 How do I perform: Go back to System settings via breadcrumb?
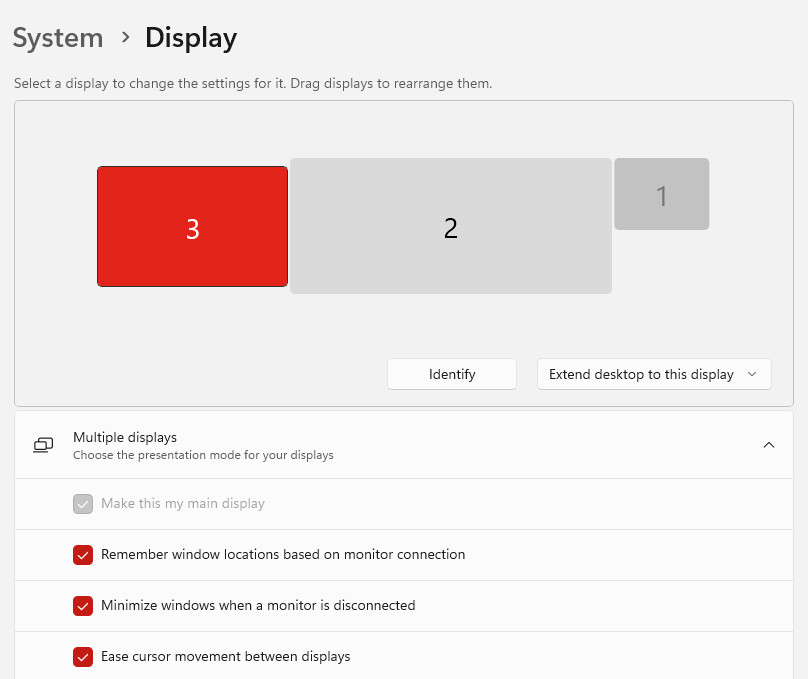coord(58,38)
